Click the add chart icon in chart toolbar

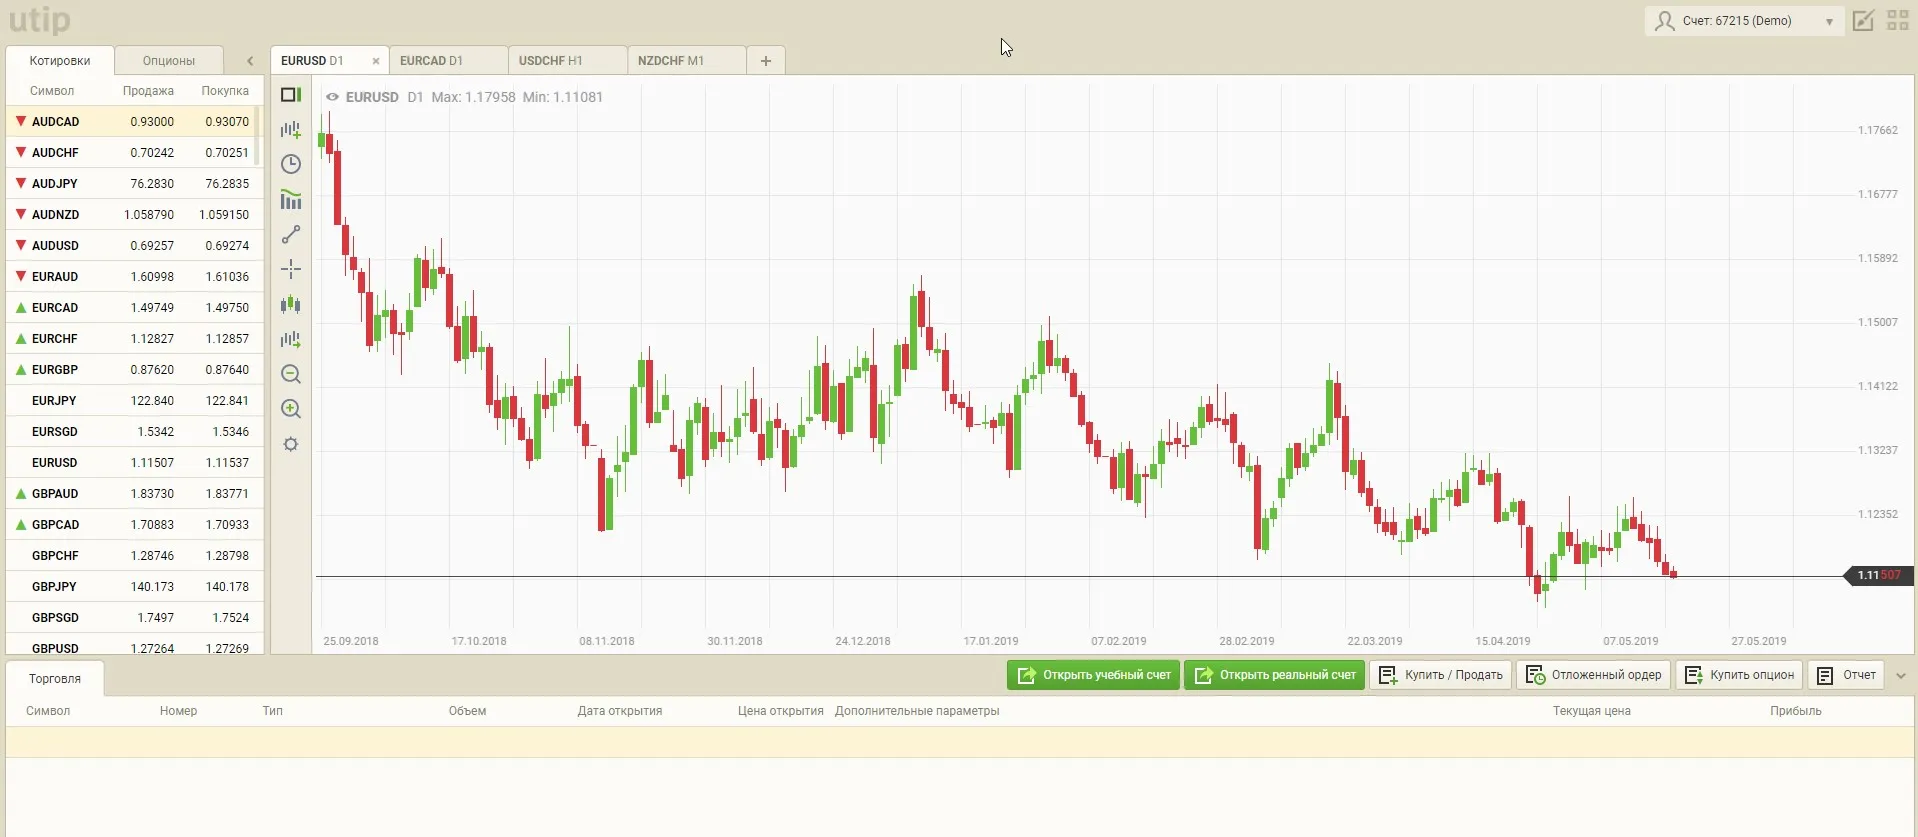[x=291, y=130]
